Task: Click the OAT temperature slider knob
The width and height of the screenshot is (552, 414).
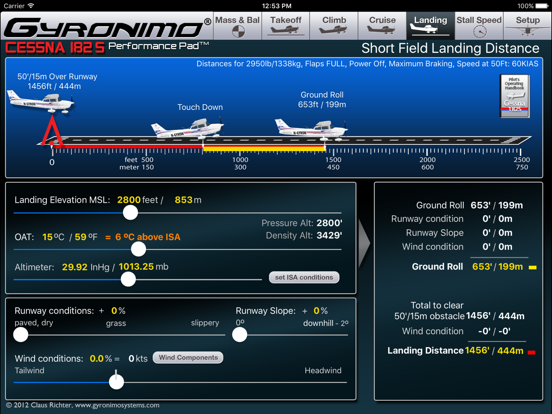Action: click(x=138, y=249)
